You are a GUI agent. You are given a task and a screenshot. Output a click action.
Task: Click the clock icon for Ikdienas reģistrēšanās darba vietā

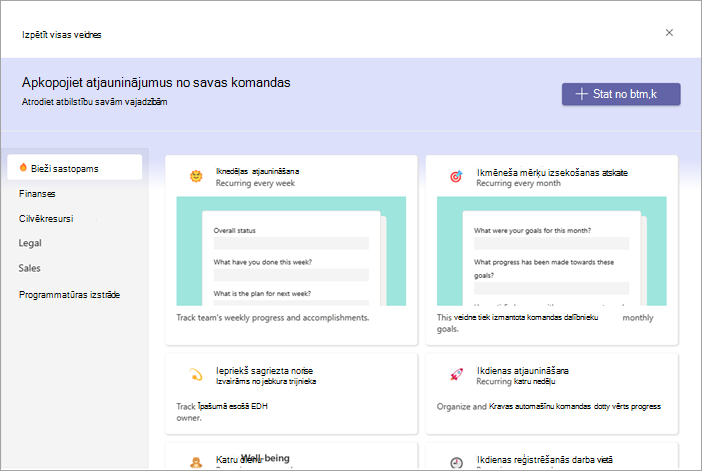click(456, 462)
